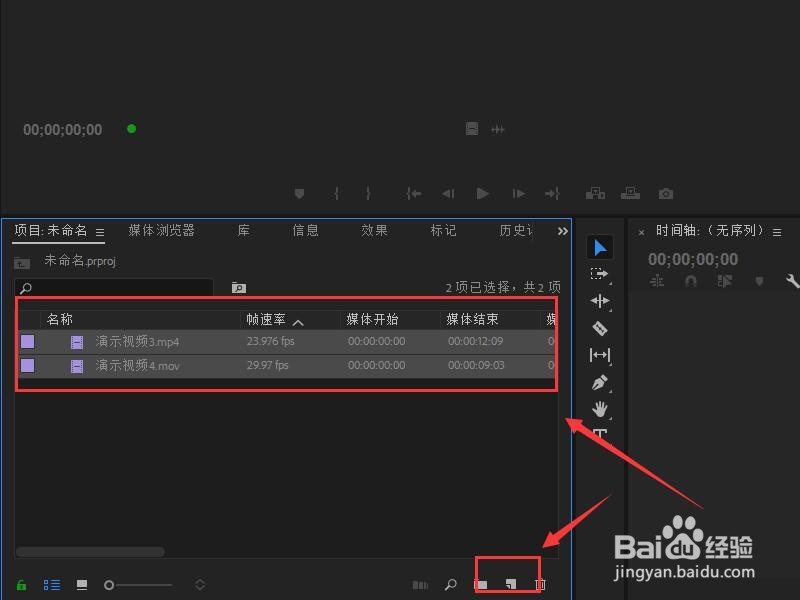Click project panel horizontal scrollbar
800x600 pixels.
point(90,552)
